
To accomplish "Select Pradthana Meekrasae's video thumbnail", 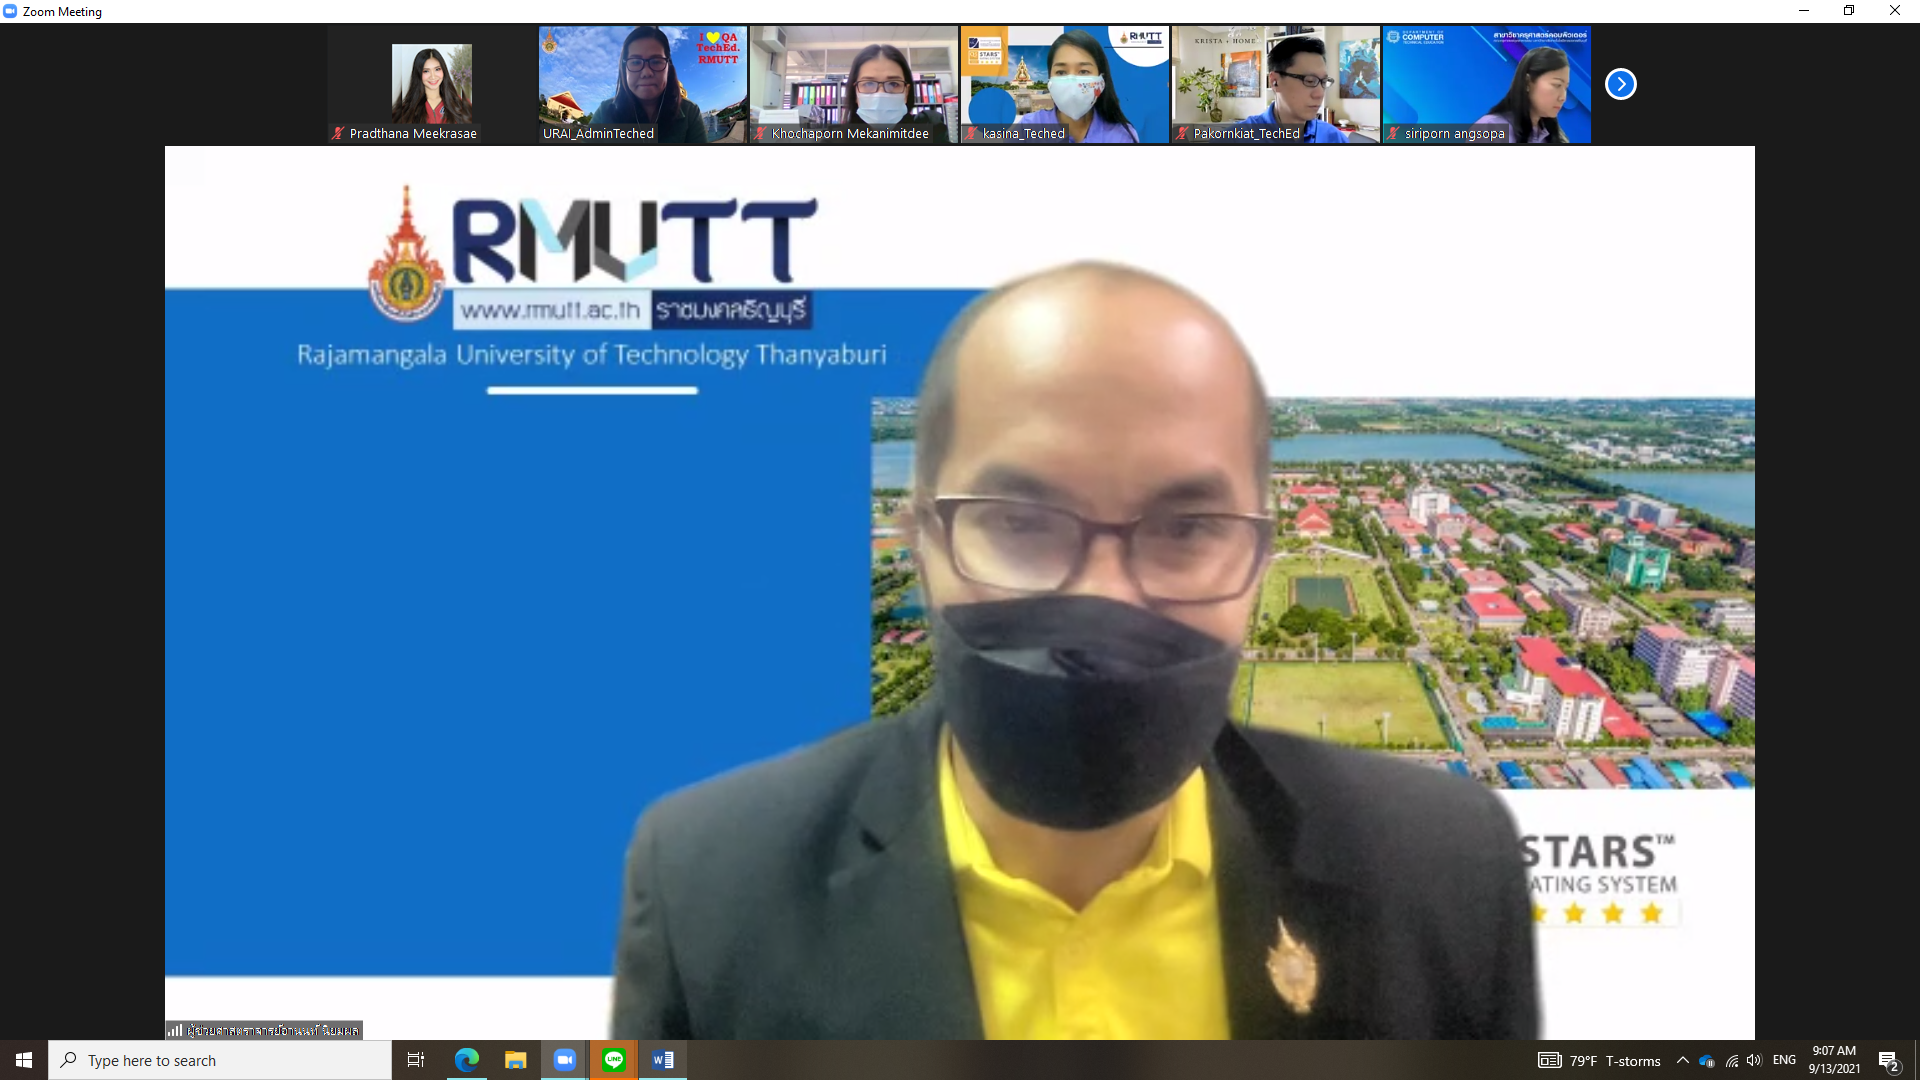I will tap(432, 85).
